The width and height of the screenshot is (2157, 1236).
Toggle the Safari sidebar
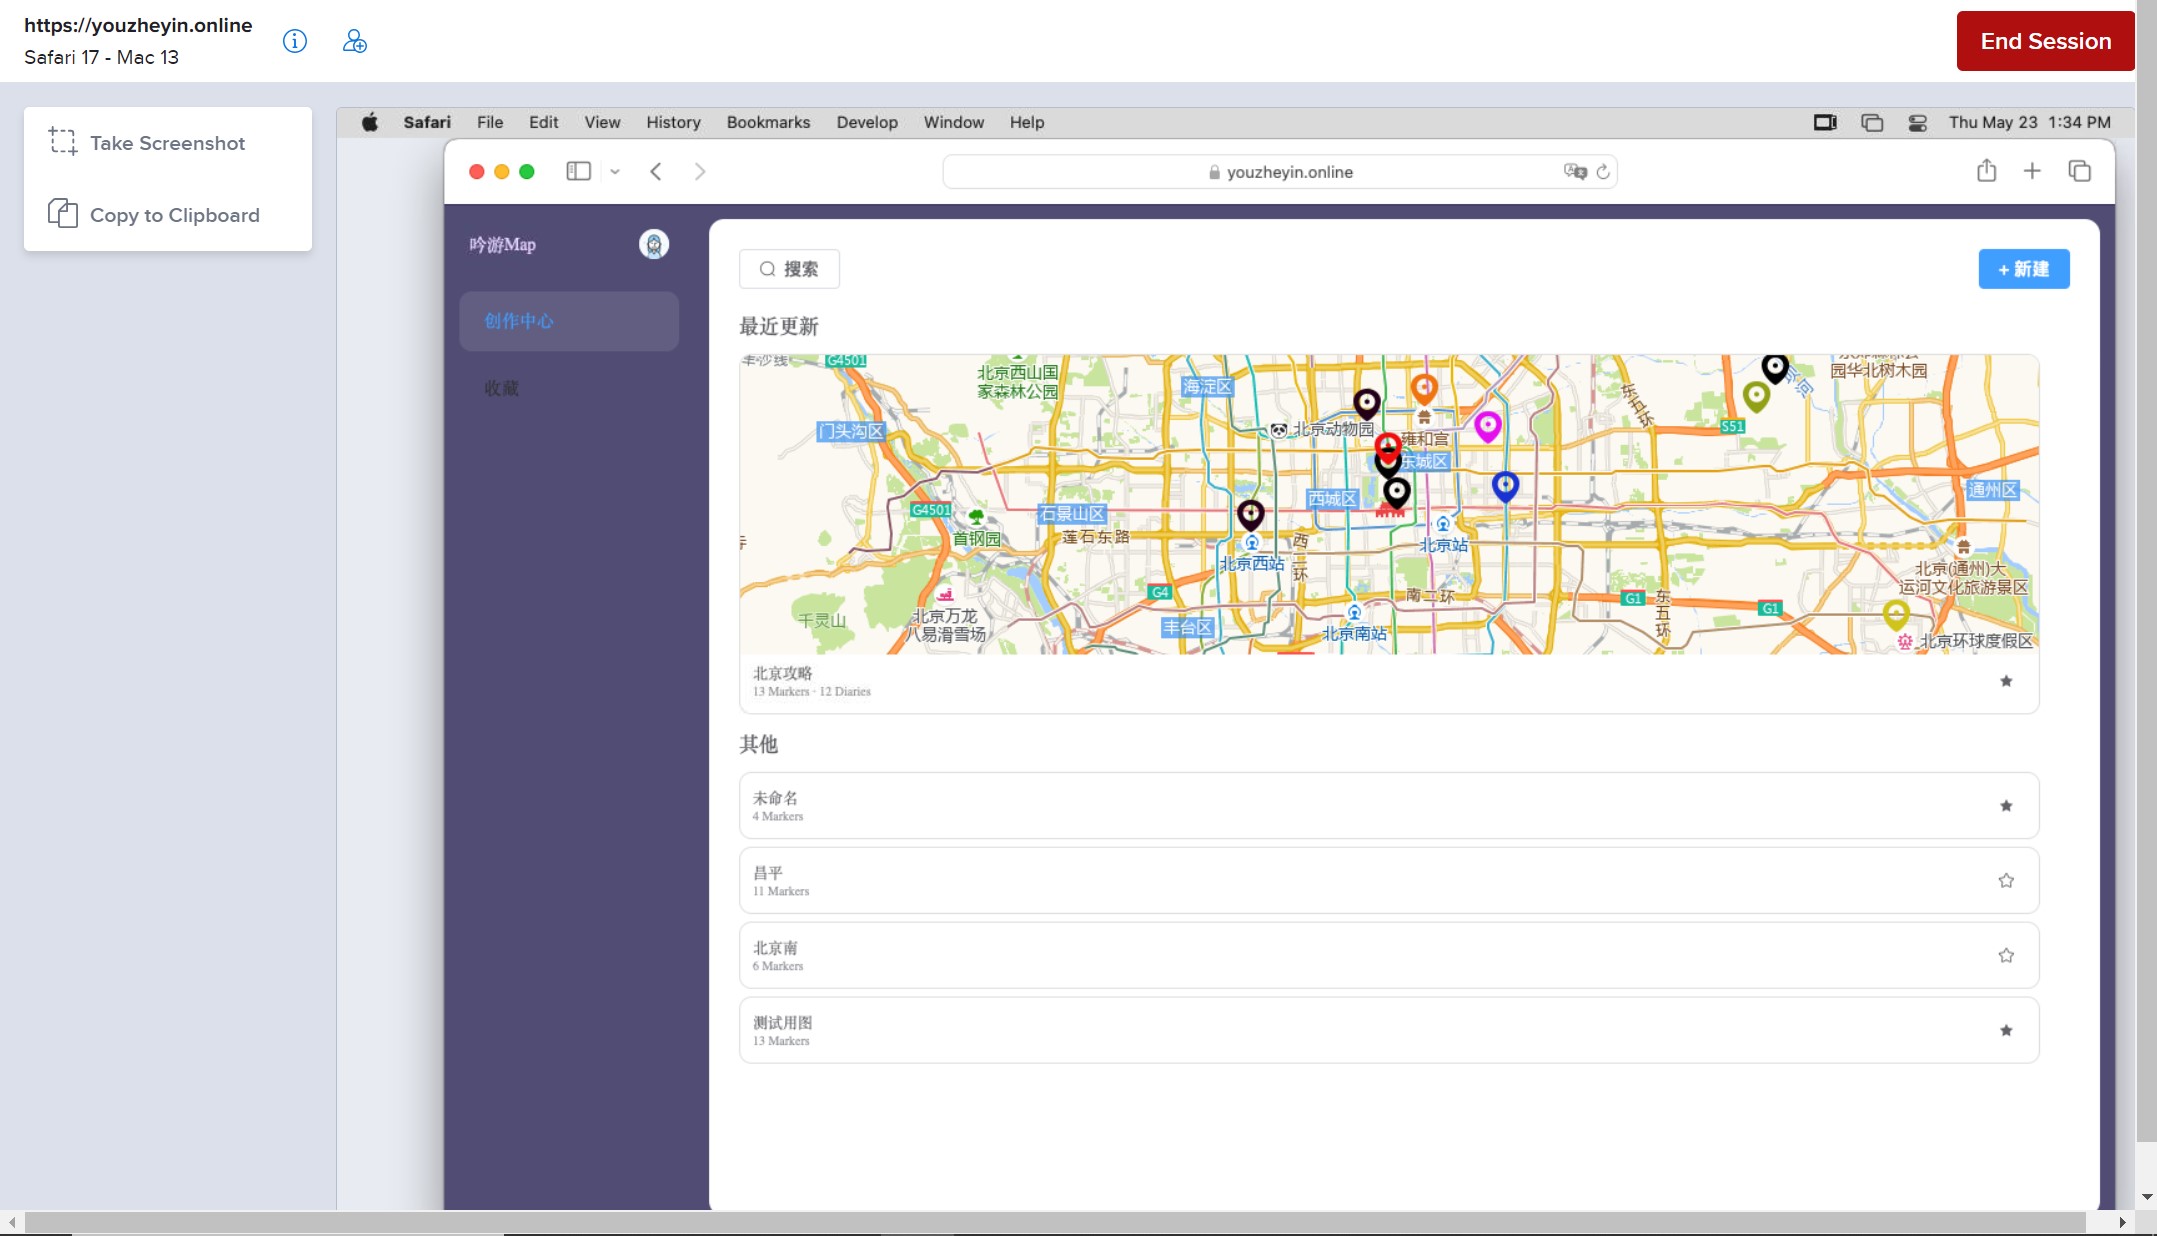[579, 171]
